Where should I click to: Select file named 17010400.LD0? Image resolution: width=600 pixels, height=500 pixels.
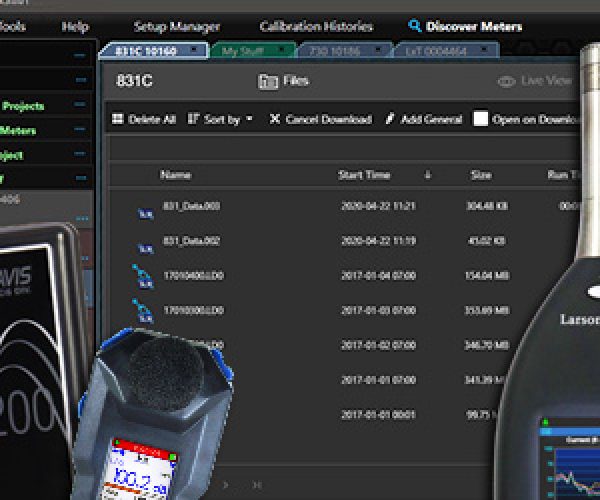(194, 275)
